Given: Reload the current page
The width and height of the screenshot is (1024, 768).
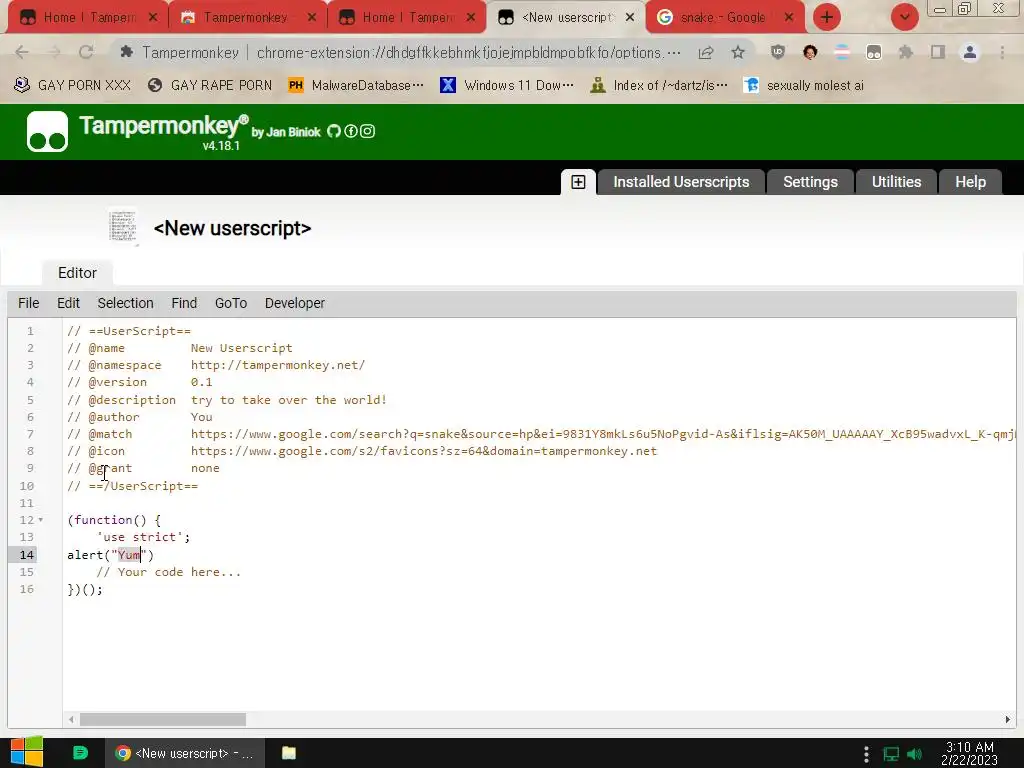Looking at the screenshot, I should [86, 52].
